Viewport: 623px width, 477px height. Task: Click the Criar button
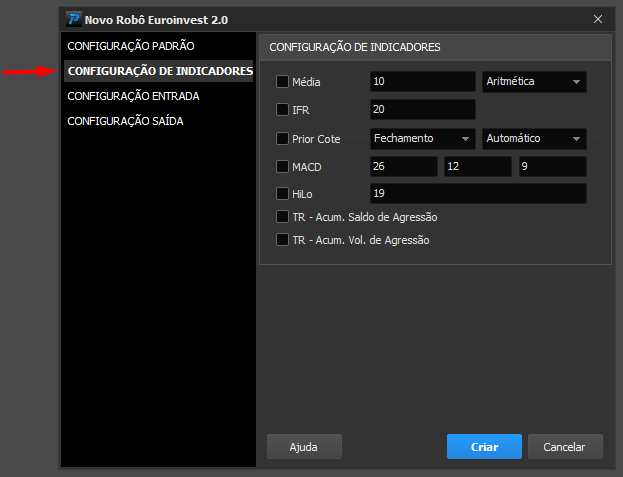click(x=484, y=447)
